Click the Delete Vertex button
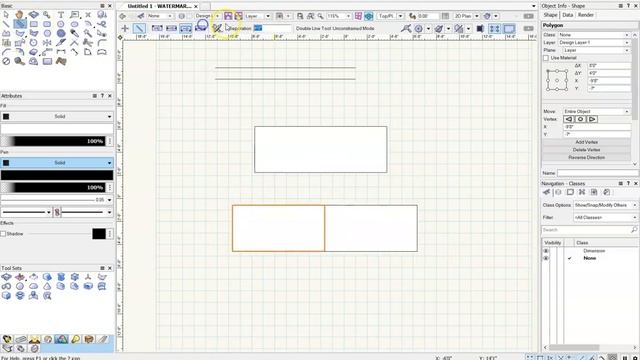This screenshot has width=640, height=360. pyautogui.click(x=587, y=150)
